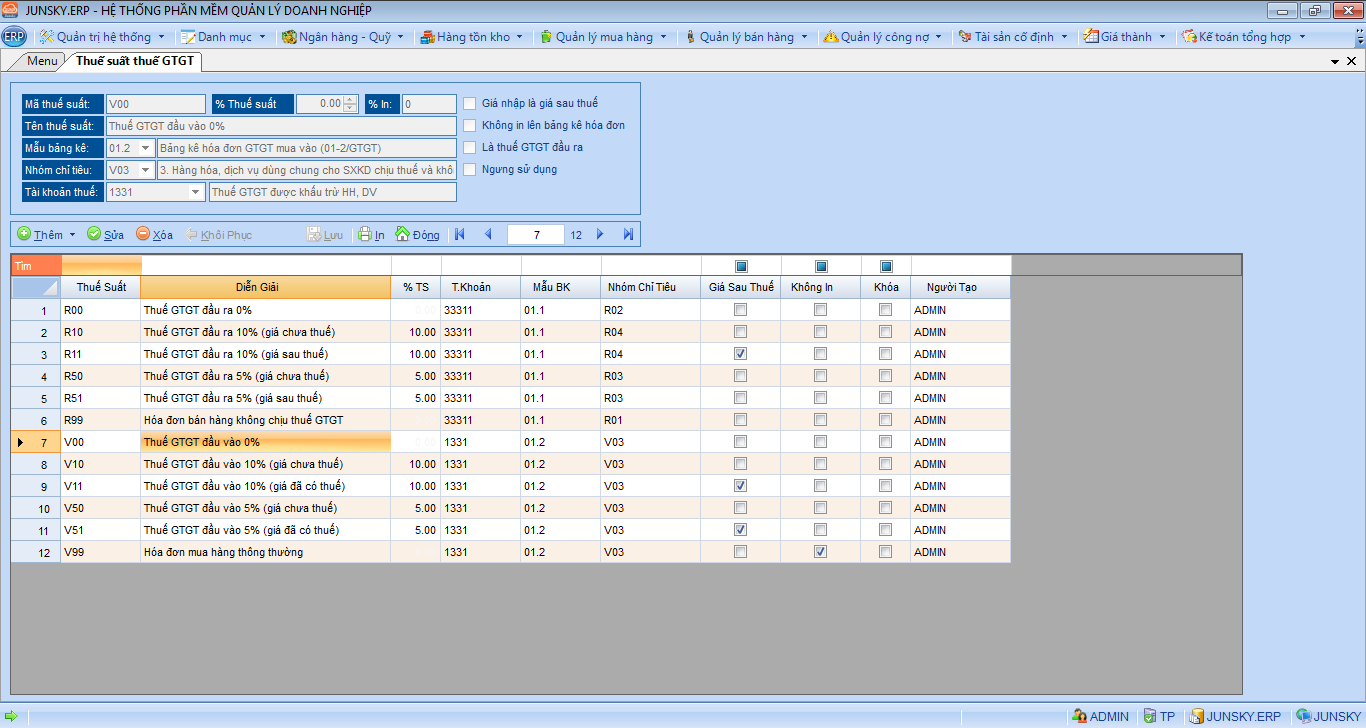Open the Nhóm chỉ tiêu dropdown
1366x728 pixels.
[x=146, y=170]
